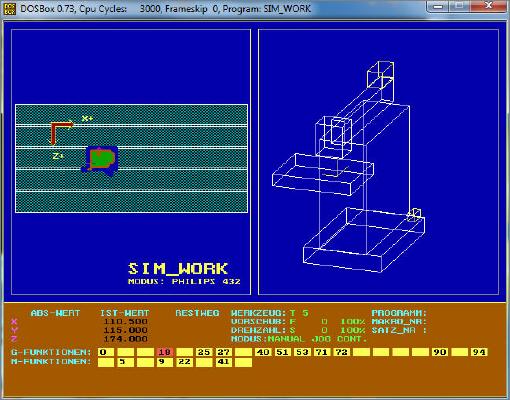
Task: Click the small handwheel cube on the base
Action: coord(414,215)
